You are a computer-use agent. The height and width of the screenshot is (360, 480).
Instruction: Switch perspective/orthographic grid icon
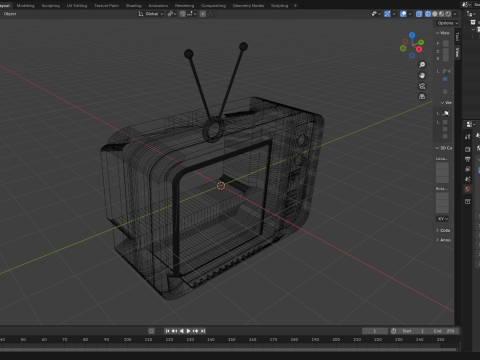coord(422,97)
